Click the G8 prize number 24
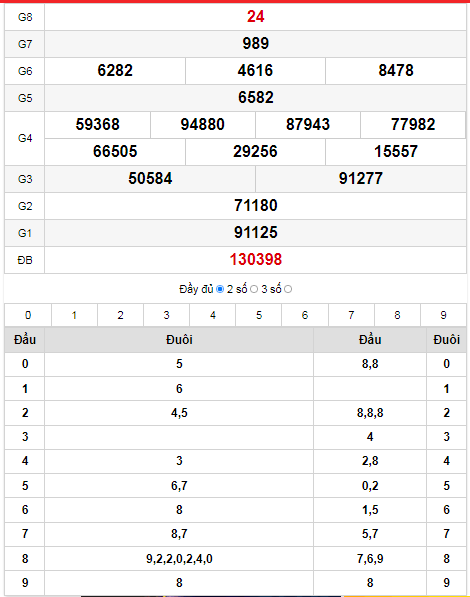This screenshot has height=597, width=470. coord(256,17)
